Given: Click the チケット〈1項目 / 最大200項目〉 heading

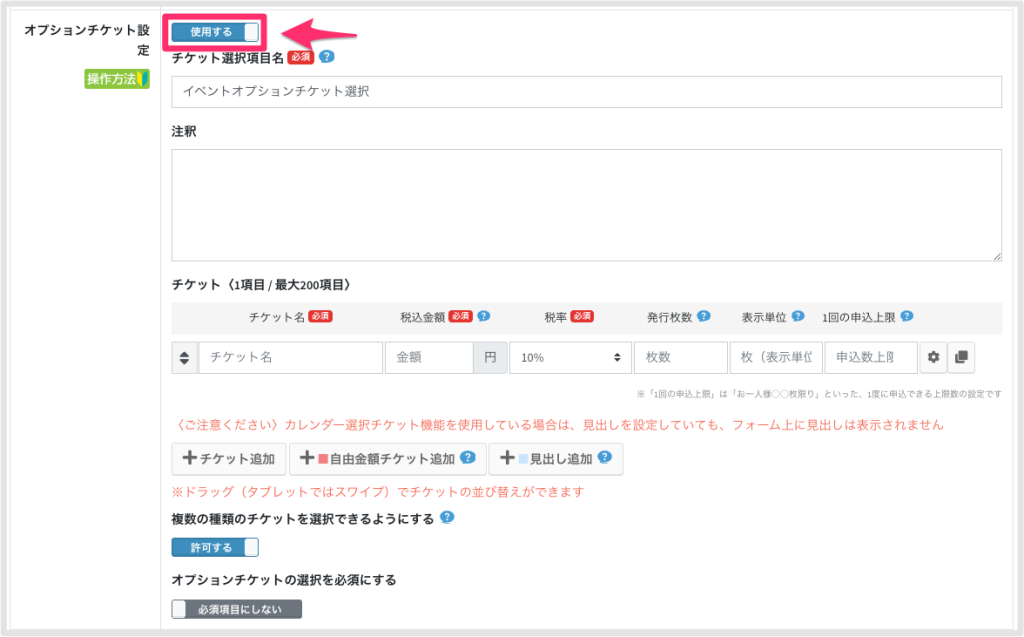Looking at the screenshot, I should [x=263, y=285].
